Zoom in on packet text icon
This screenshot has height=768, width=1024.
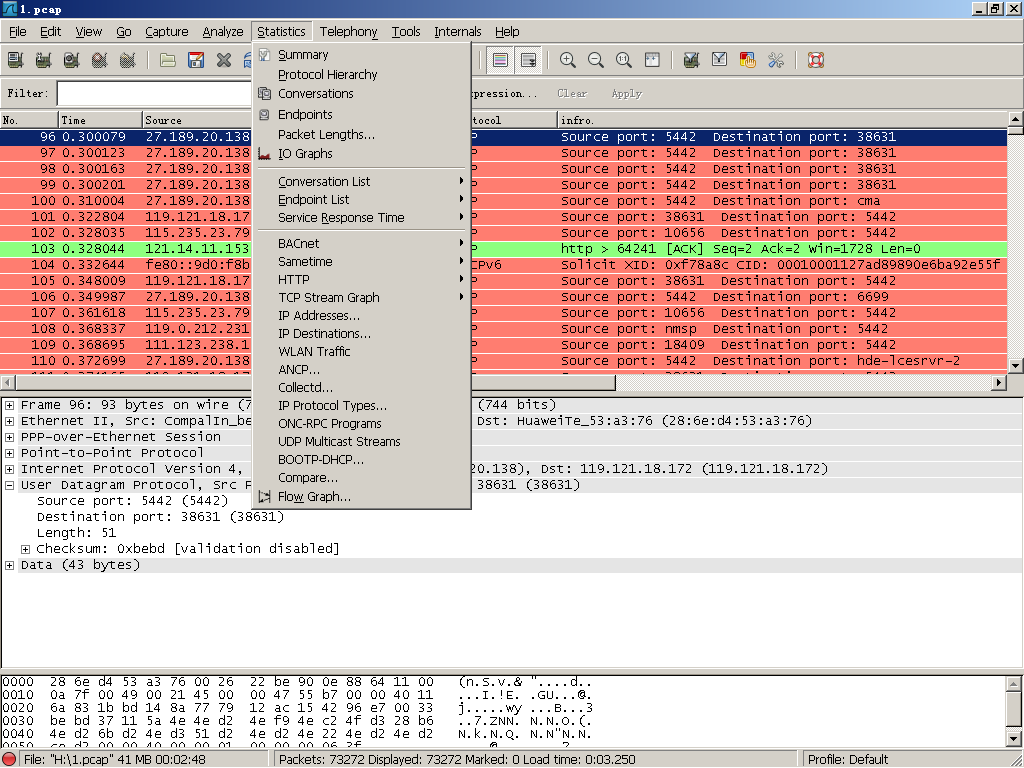click(568, 60)
